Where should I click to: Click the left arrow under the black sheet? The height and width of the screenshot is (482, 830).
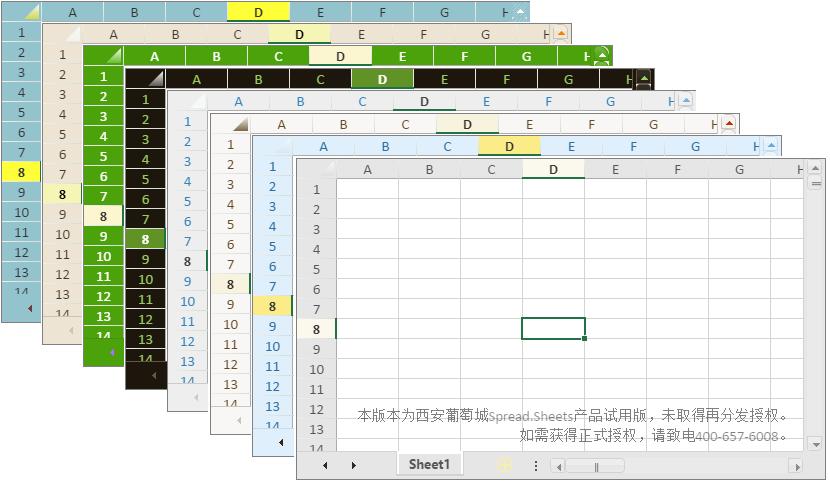(x=154, y=376)
